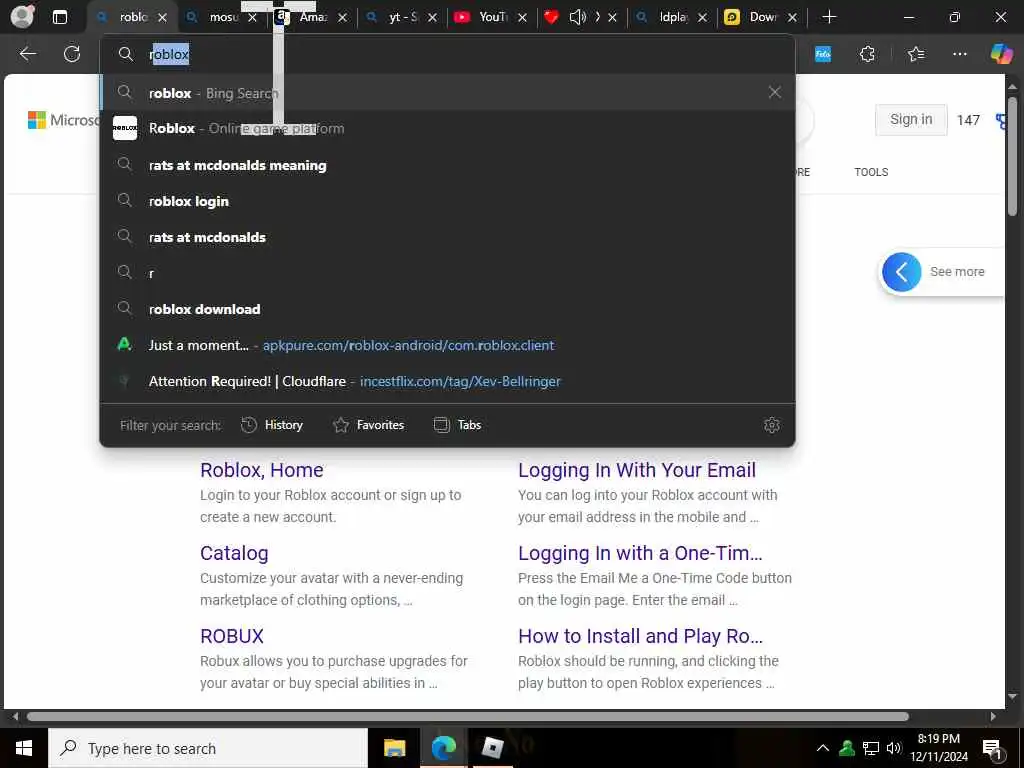The image size is (1024, 768).
Task: Close the Amazon tab
Action: pos(342,18)
